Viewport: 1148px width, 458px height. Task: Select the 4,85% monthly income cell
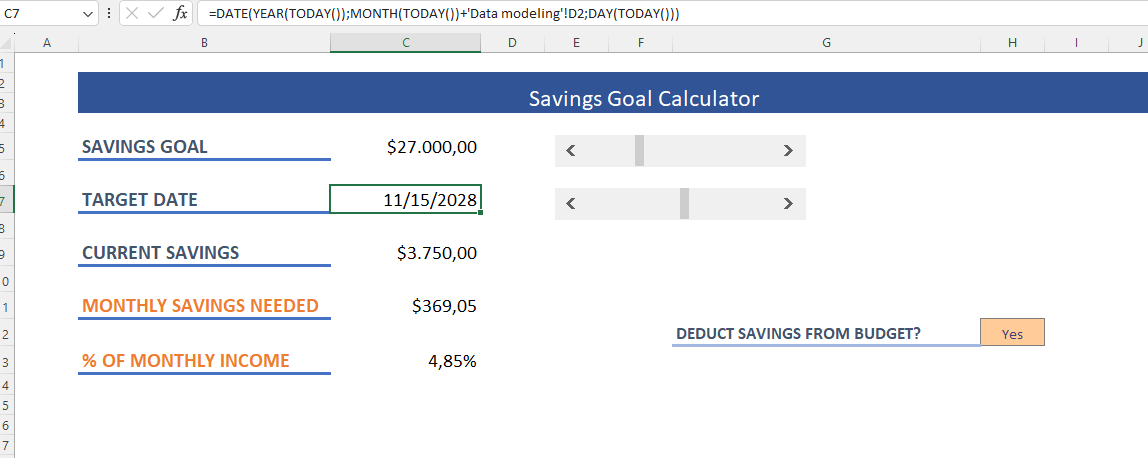(x=405, y=360)
